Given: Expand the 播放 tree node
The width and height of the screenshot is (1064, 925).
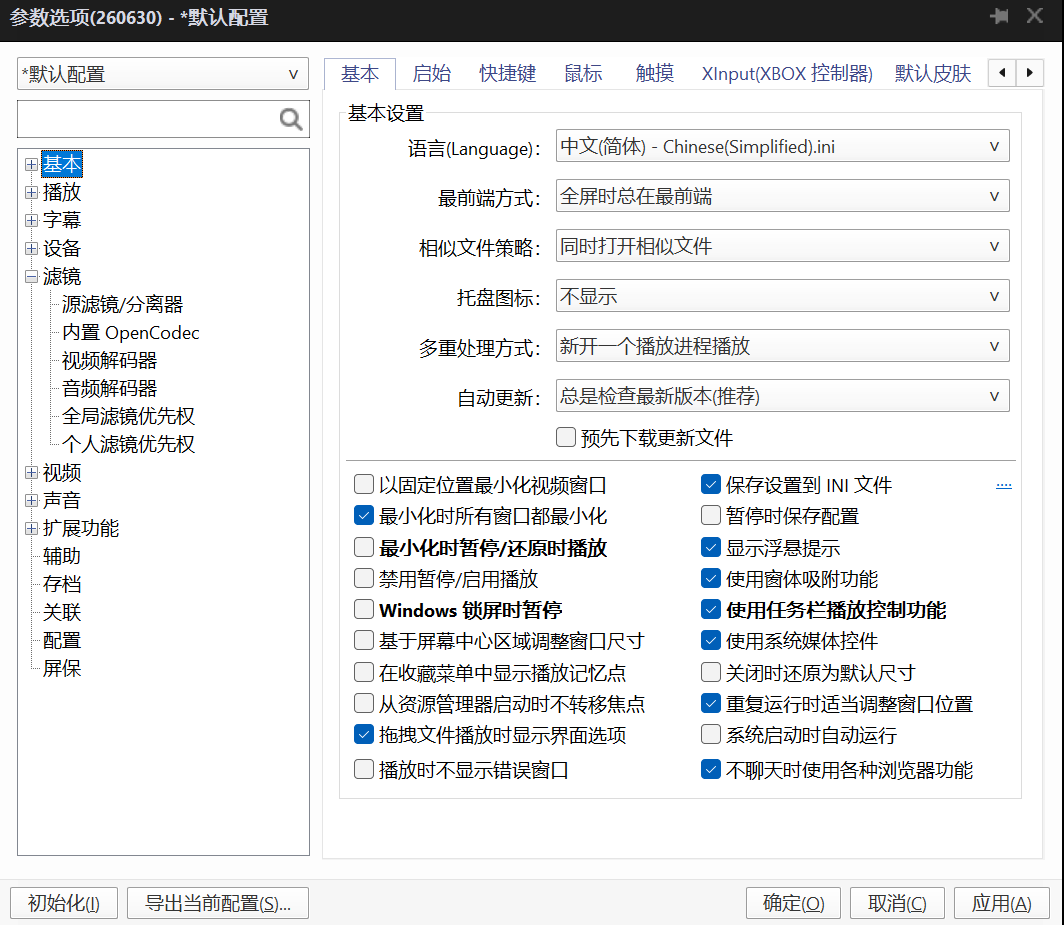Looking at the screenshot, I should pyautogui.click(x=31, y=193).
